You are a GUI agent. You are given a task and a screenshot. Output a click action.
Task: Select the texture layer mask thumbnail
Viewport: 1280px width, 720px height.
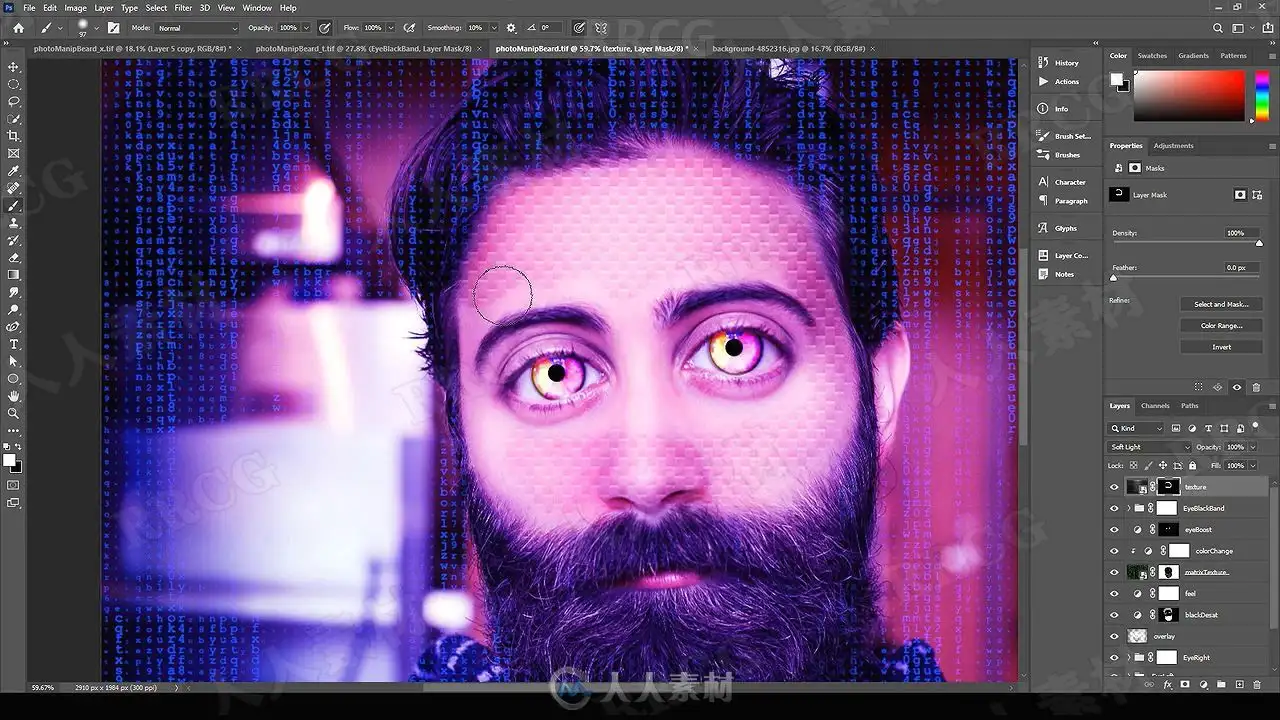(x=1168, y=487)
